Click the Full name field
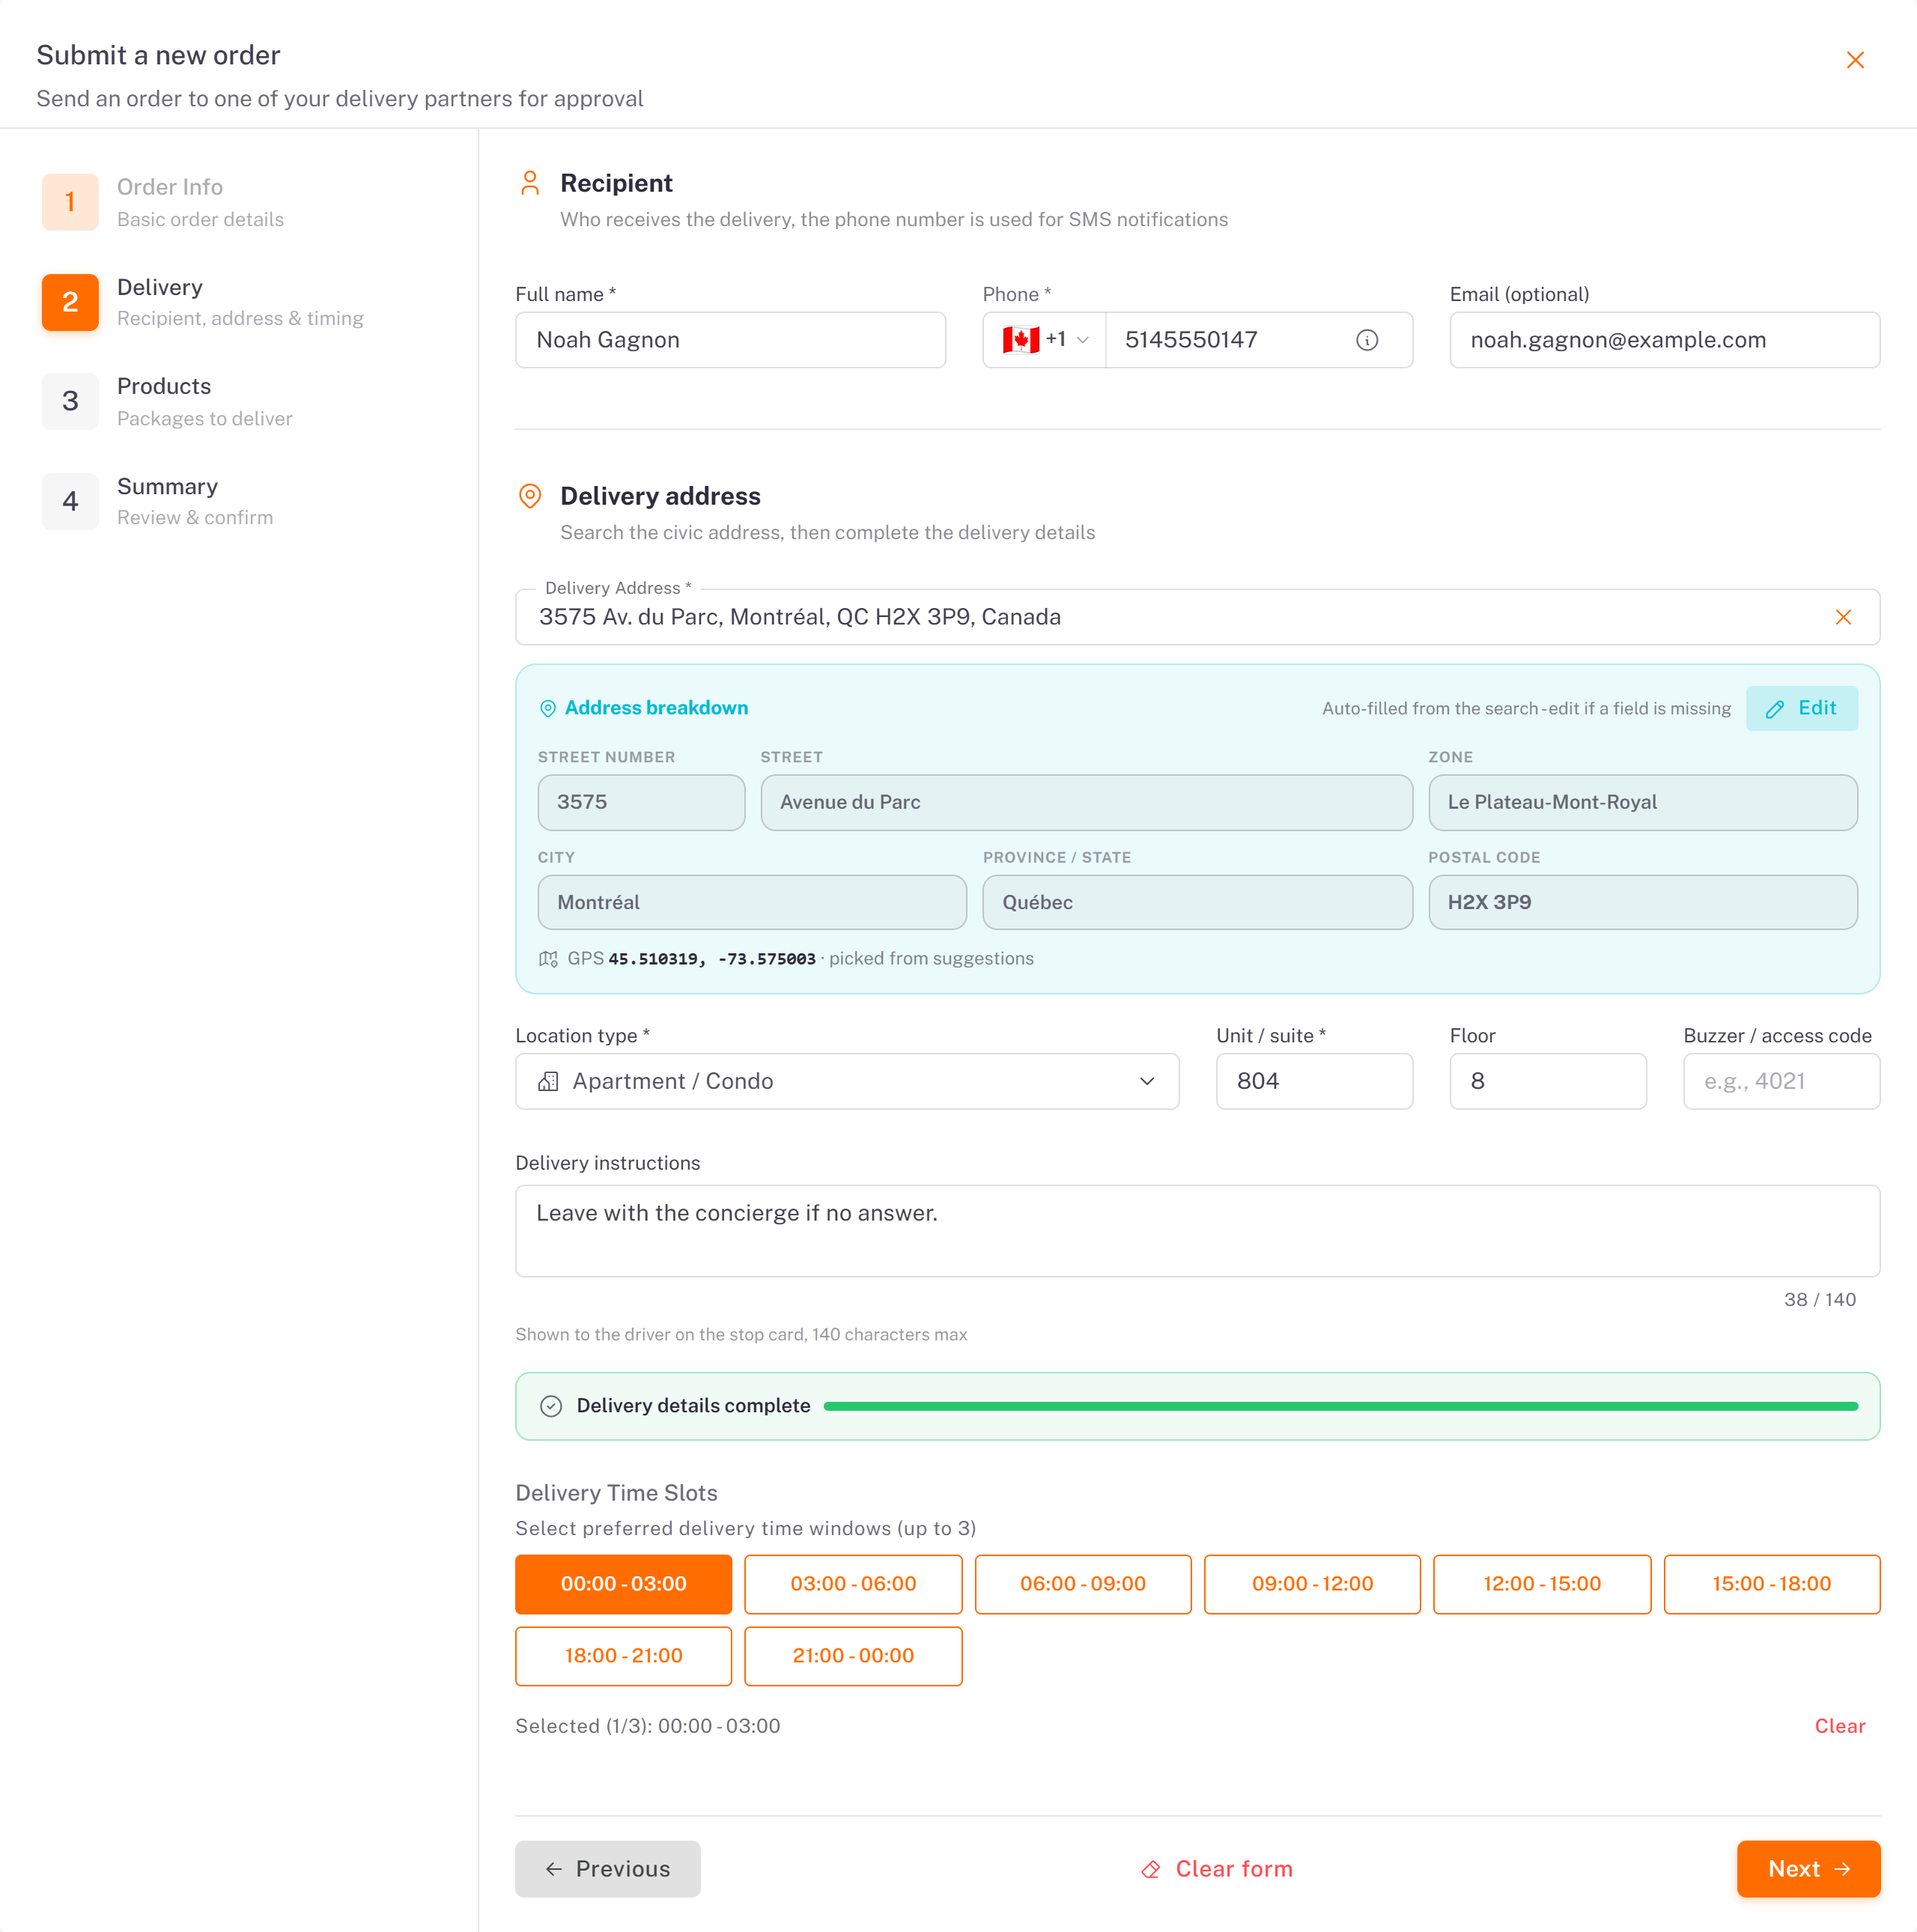Viewport: 1917px width, 1932px height. (x=730, y=340)
